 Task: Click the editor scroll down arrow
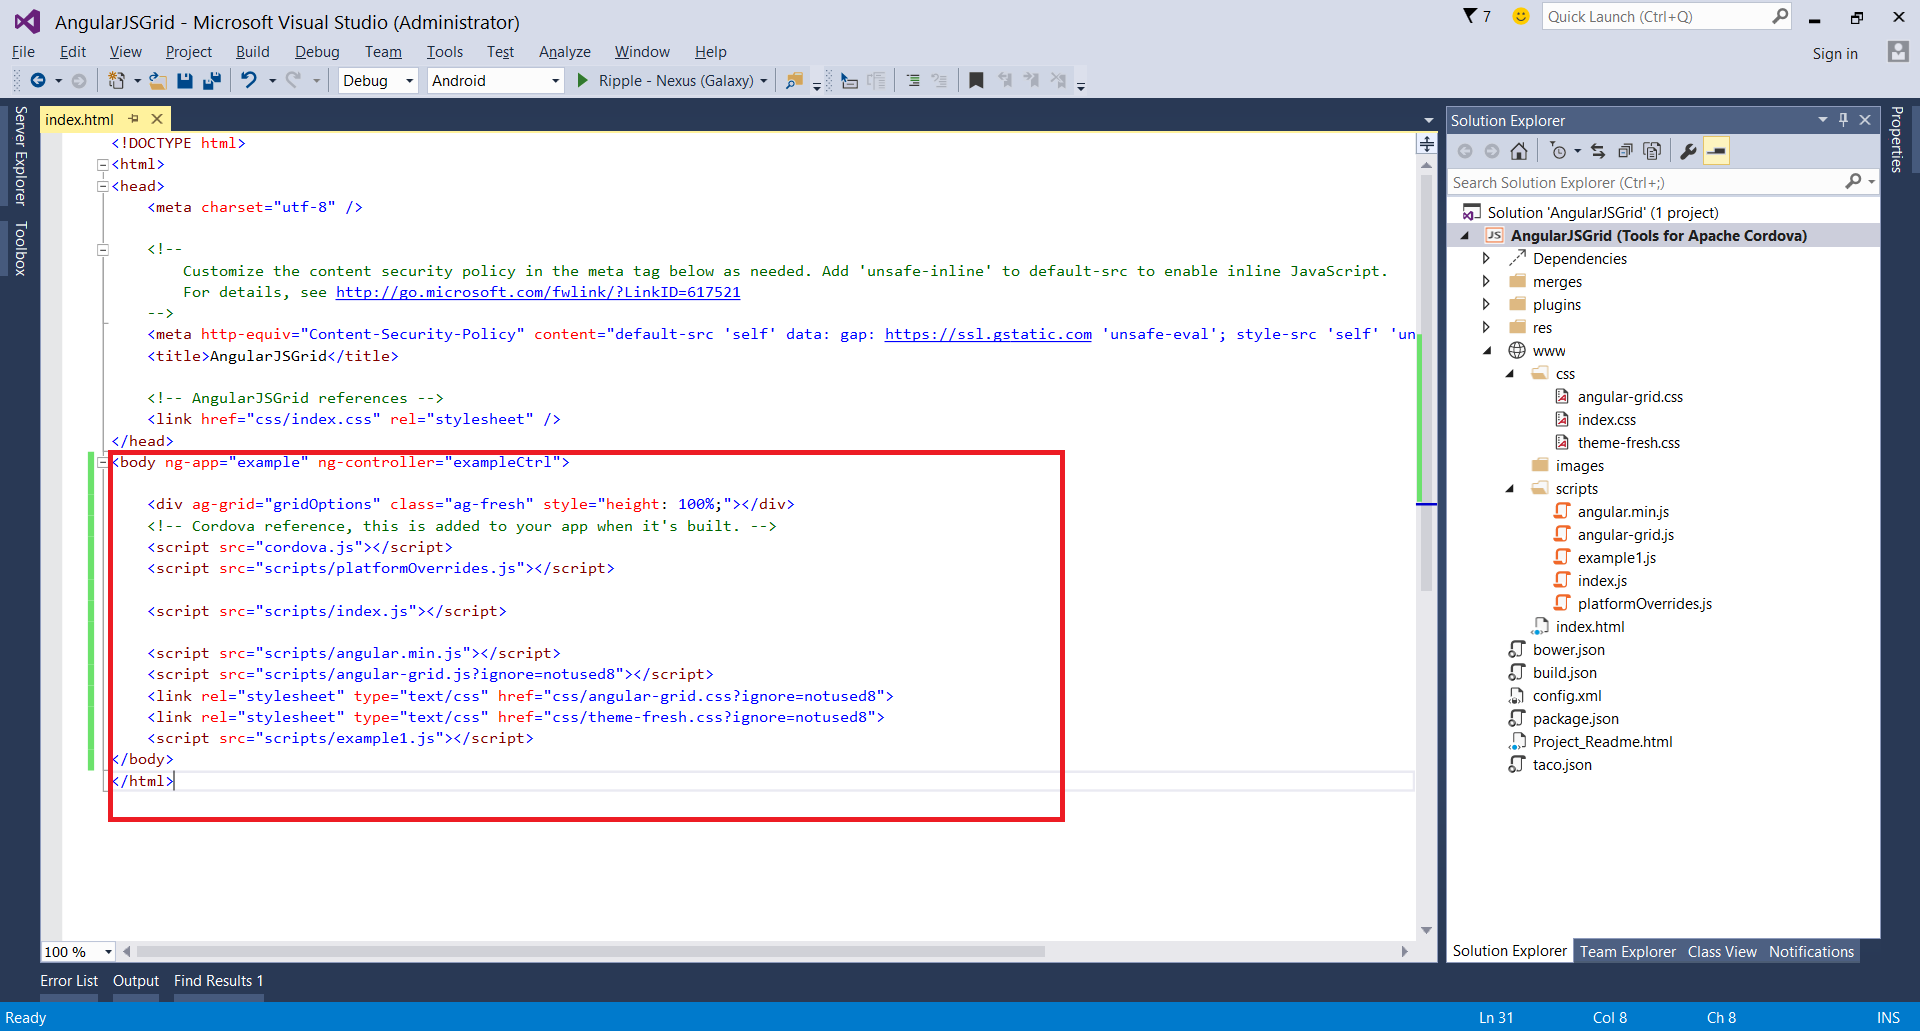(x=1427, y=930)
